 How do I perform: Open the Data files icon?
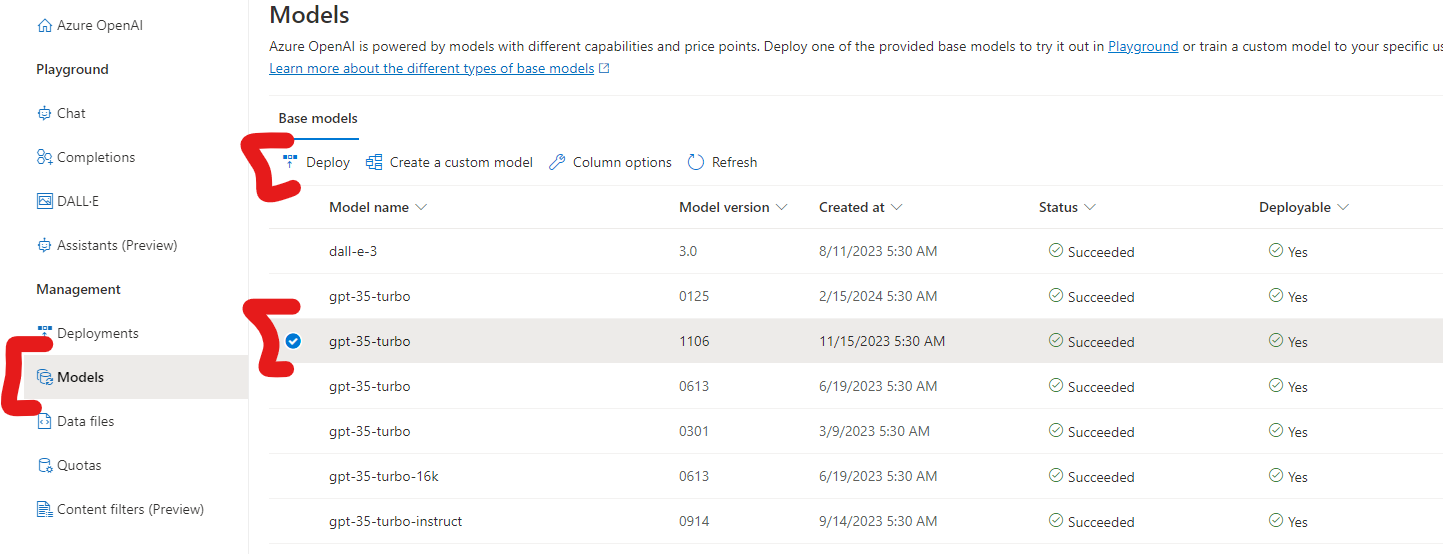44,421
